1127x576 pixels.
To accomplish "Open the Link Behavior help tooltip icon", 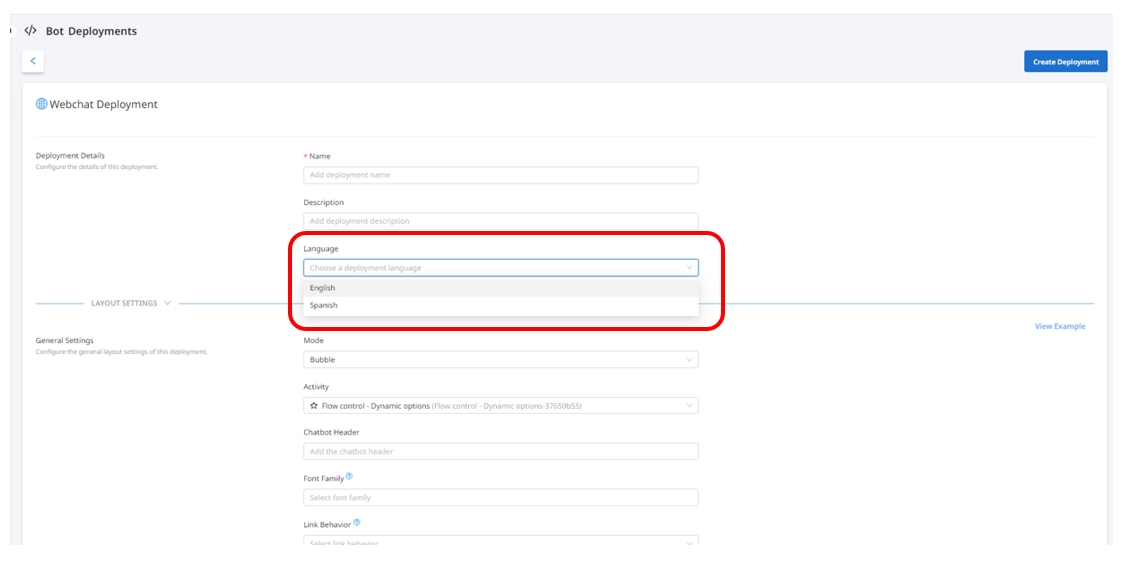I will (357, 523).
